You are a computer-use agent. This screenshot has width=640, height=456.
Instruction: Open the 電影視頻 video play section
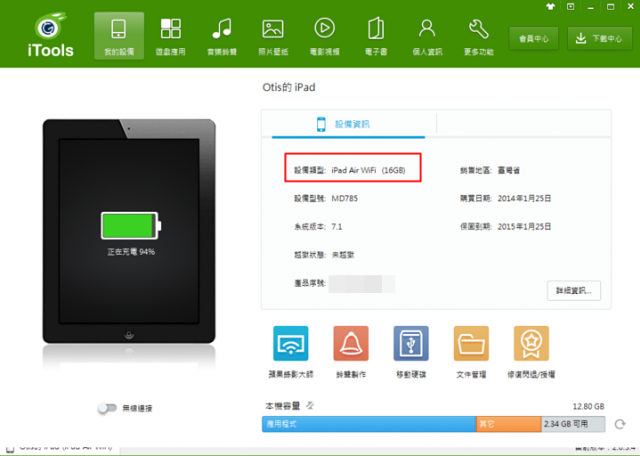tap(324, 36)
